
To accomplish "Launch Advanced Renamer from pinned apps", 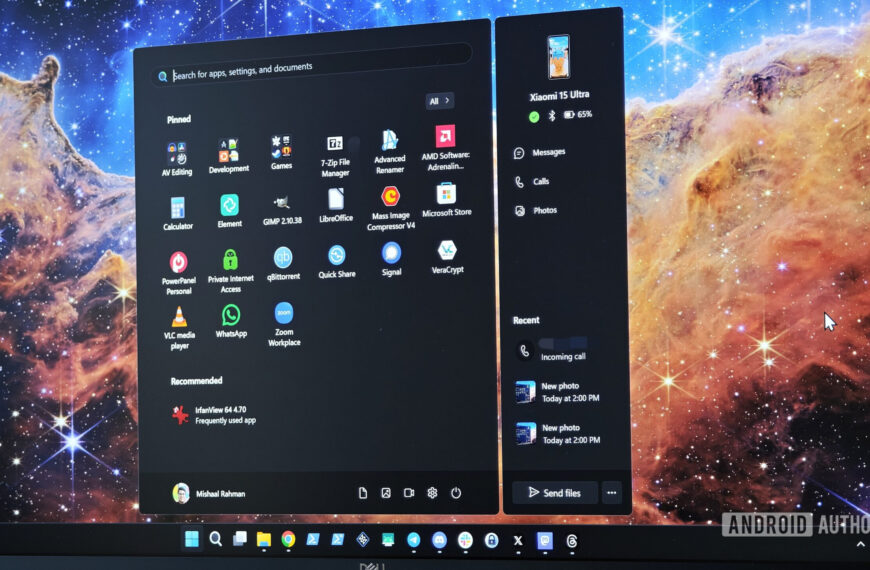I will [x=390, y=152].
